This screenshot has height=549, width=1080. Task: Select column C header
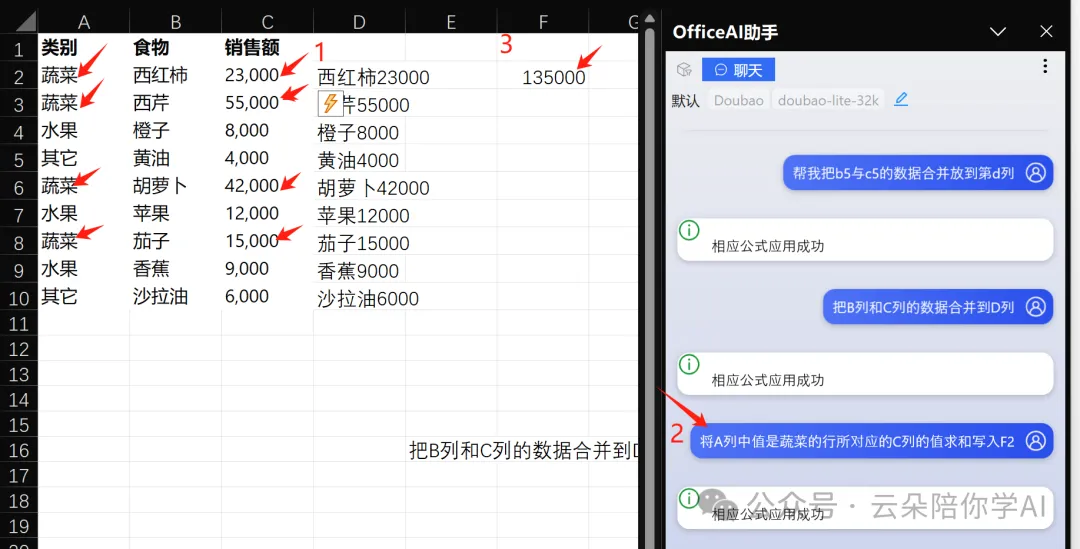(267, 22)
